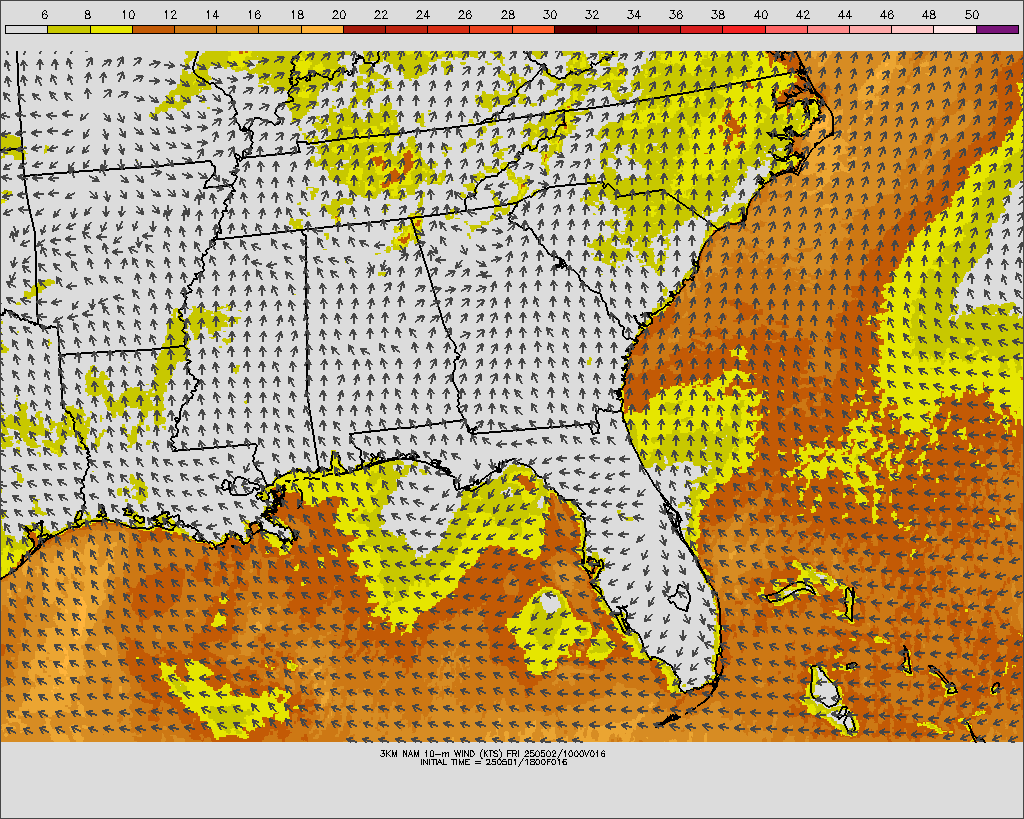Click the scale number "46"
The width and height of the screenshot is (1024, 819).
click(x=887, y=14)
